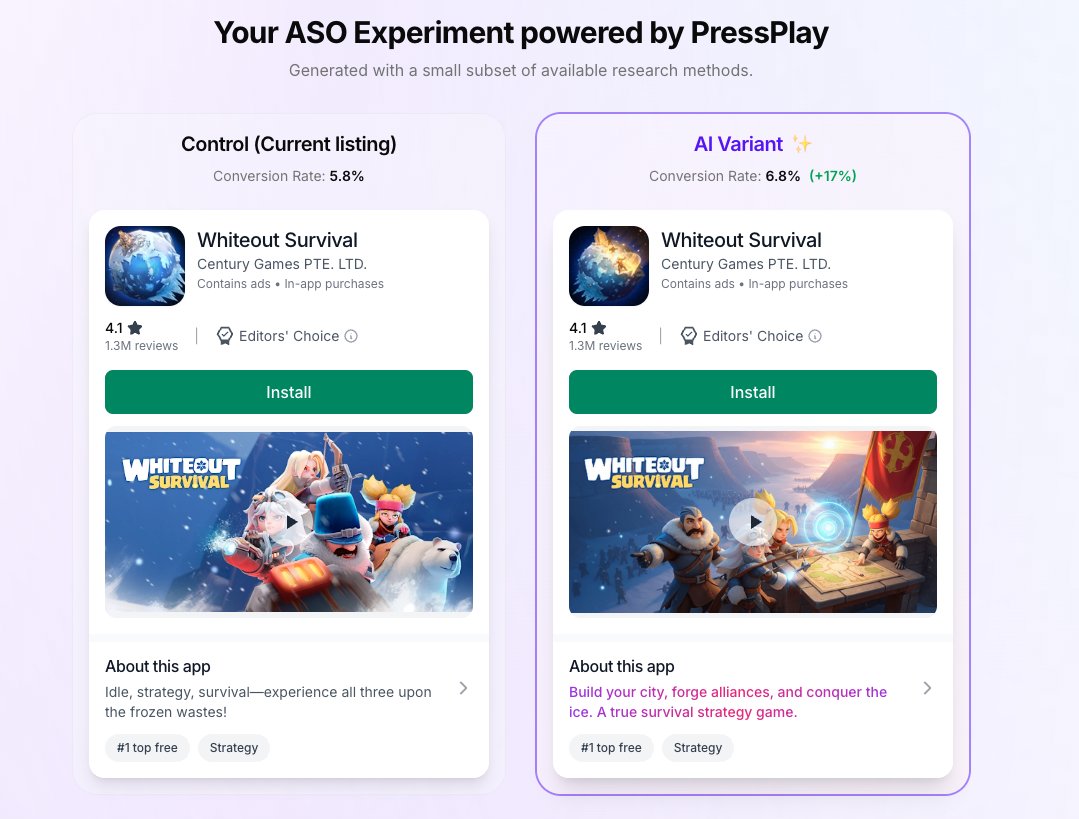Play the Control listing promo video
Viewport: 1079px width, 819px height.
click(291, 522)
